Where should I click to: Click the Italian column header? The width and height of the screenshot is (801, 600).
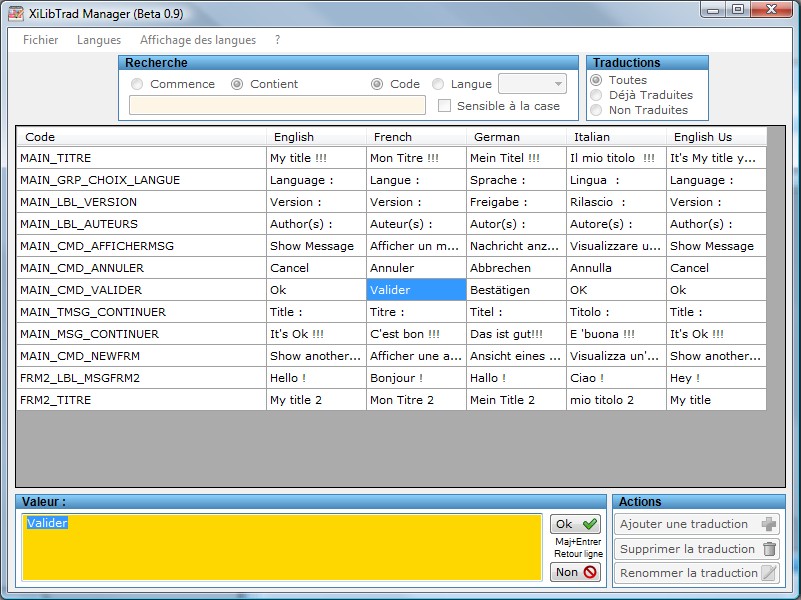[616, 137]
